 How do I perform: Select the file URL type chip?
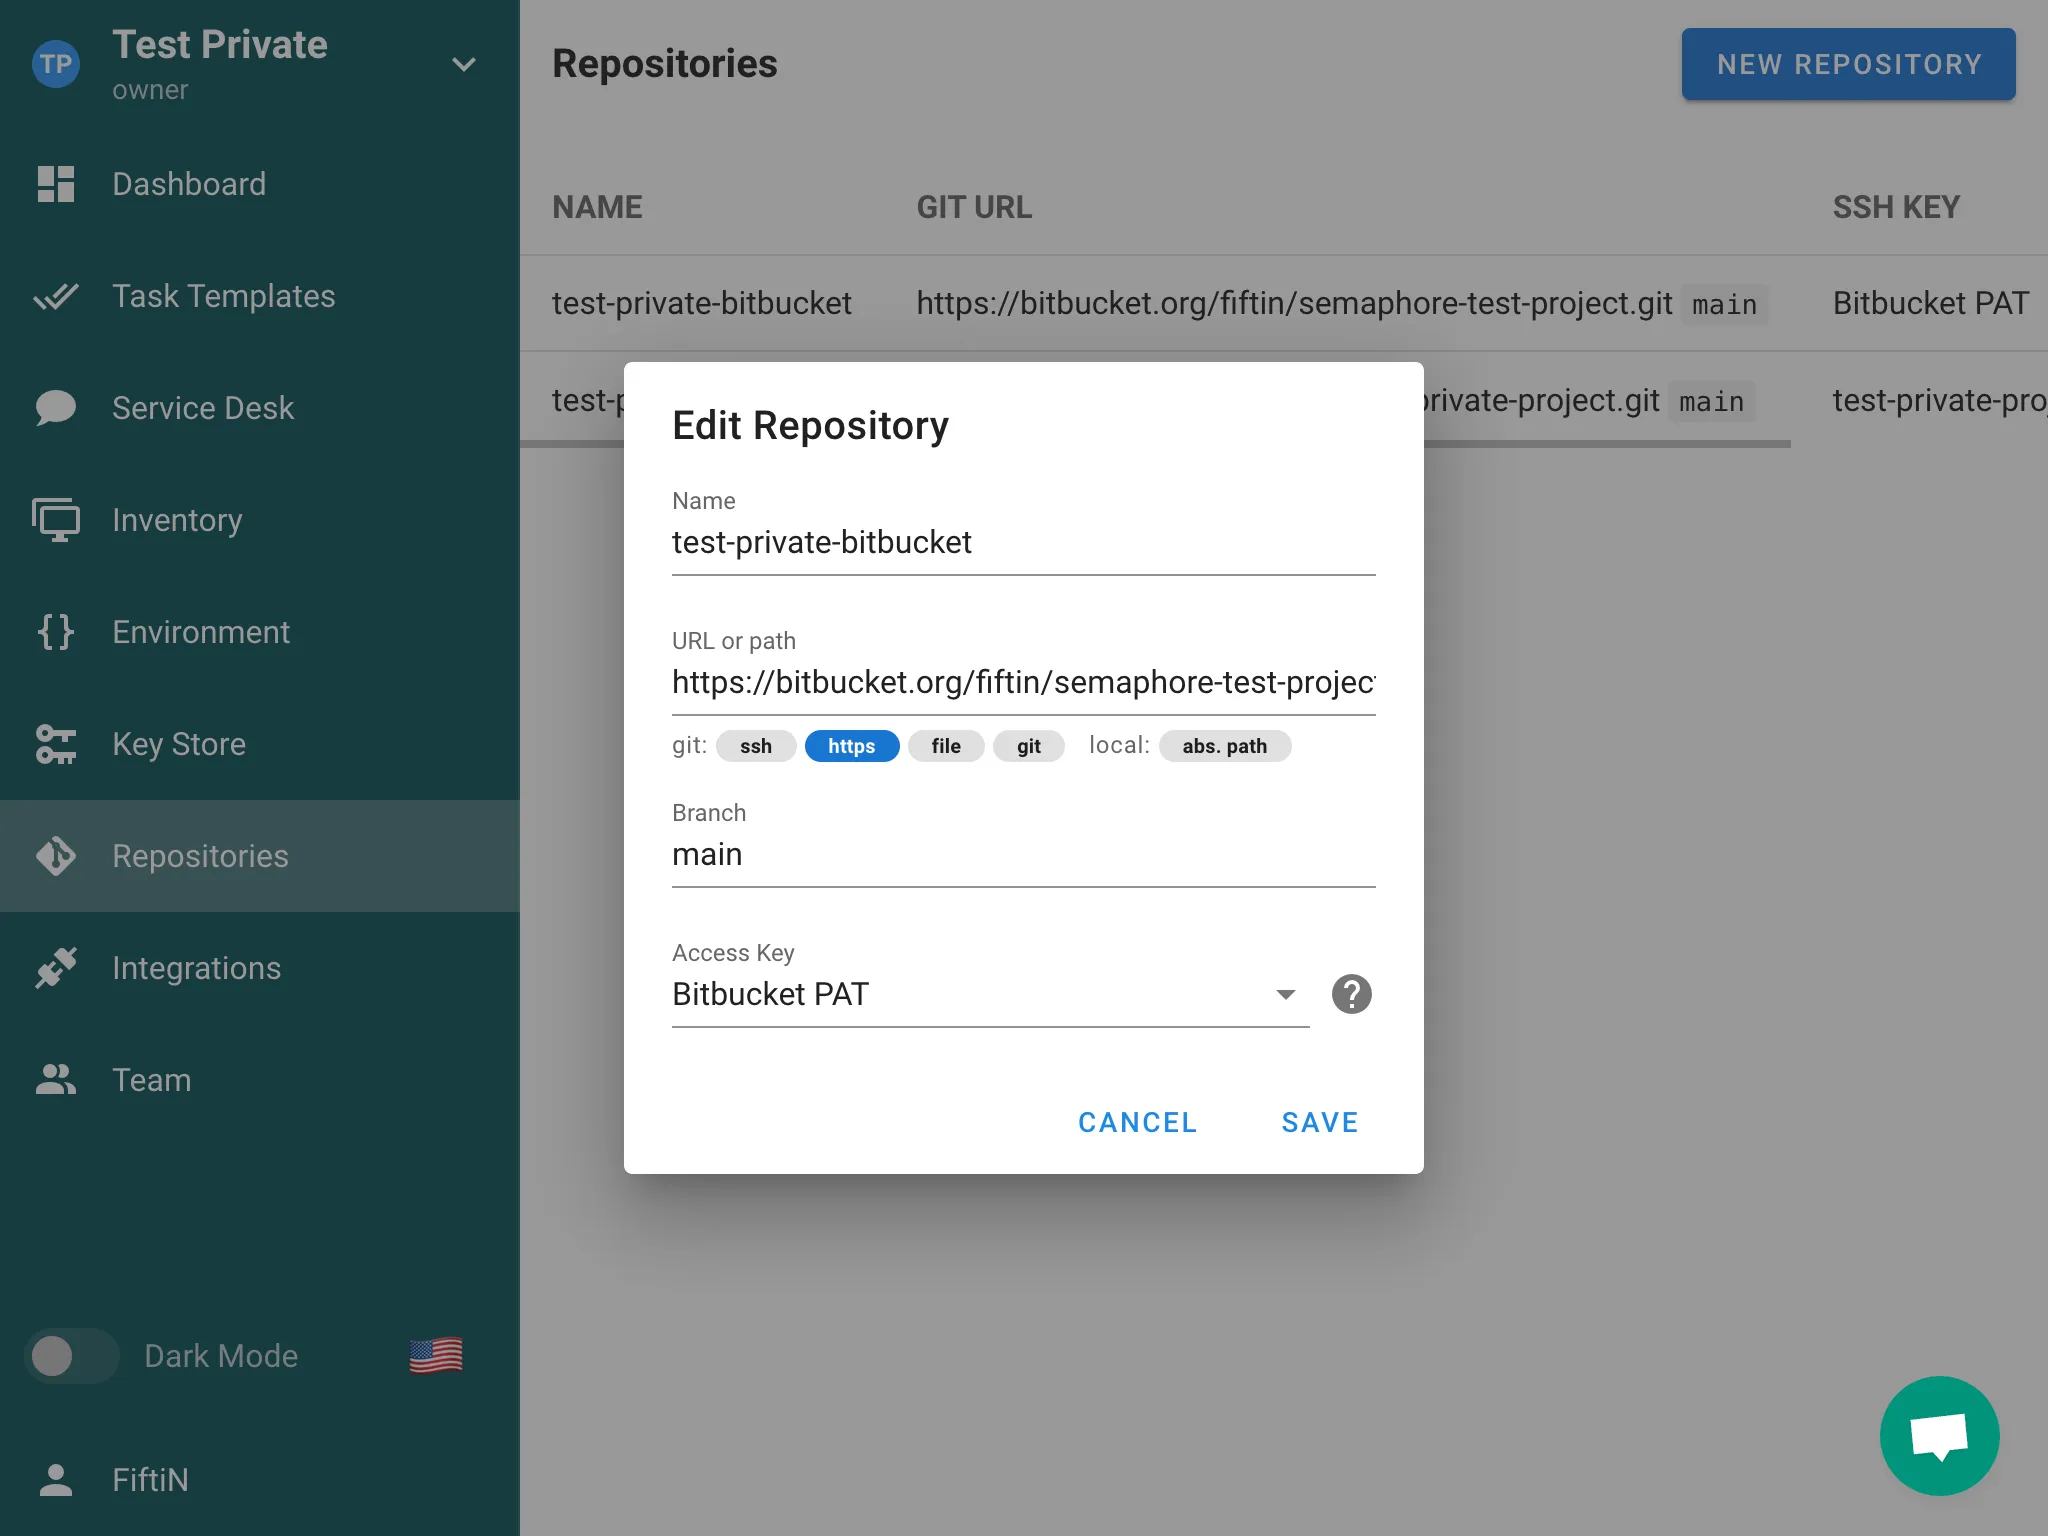[x=945, y=746]
